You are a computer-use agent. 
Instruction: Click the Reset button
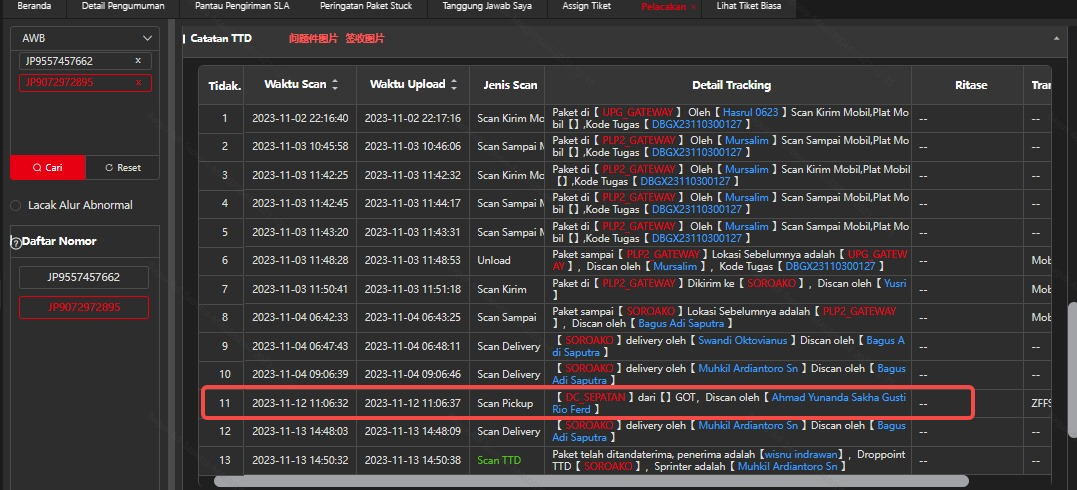tap(123, 168)
